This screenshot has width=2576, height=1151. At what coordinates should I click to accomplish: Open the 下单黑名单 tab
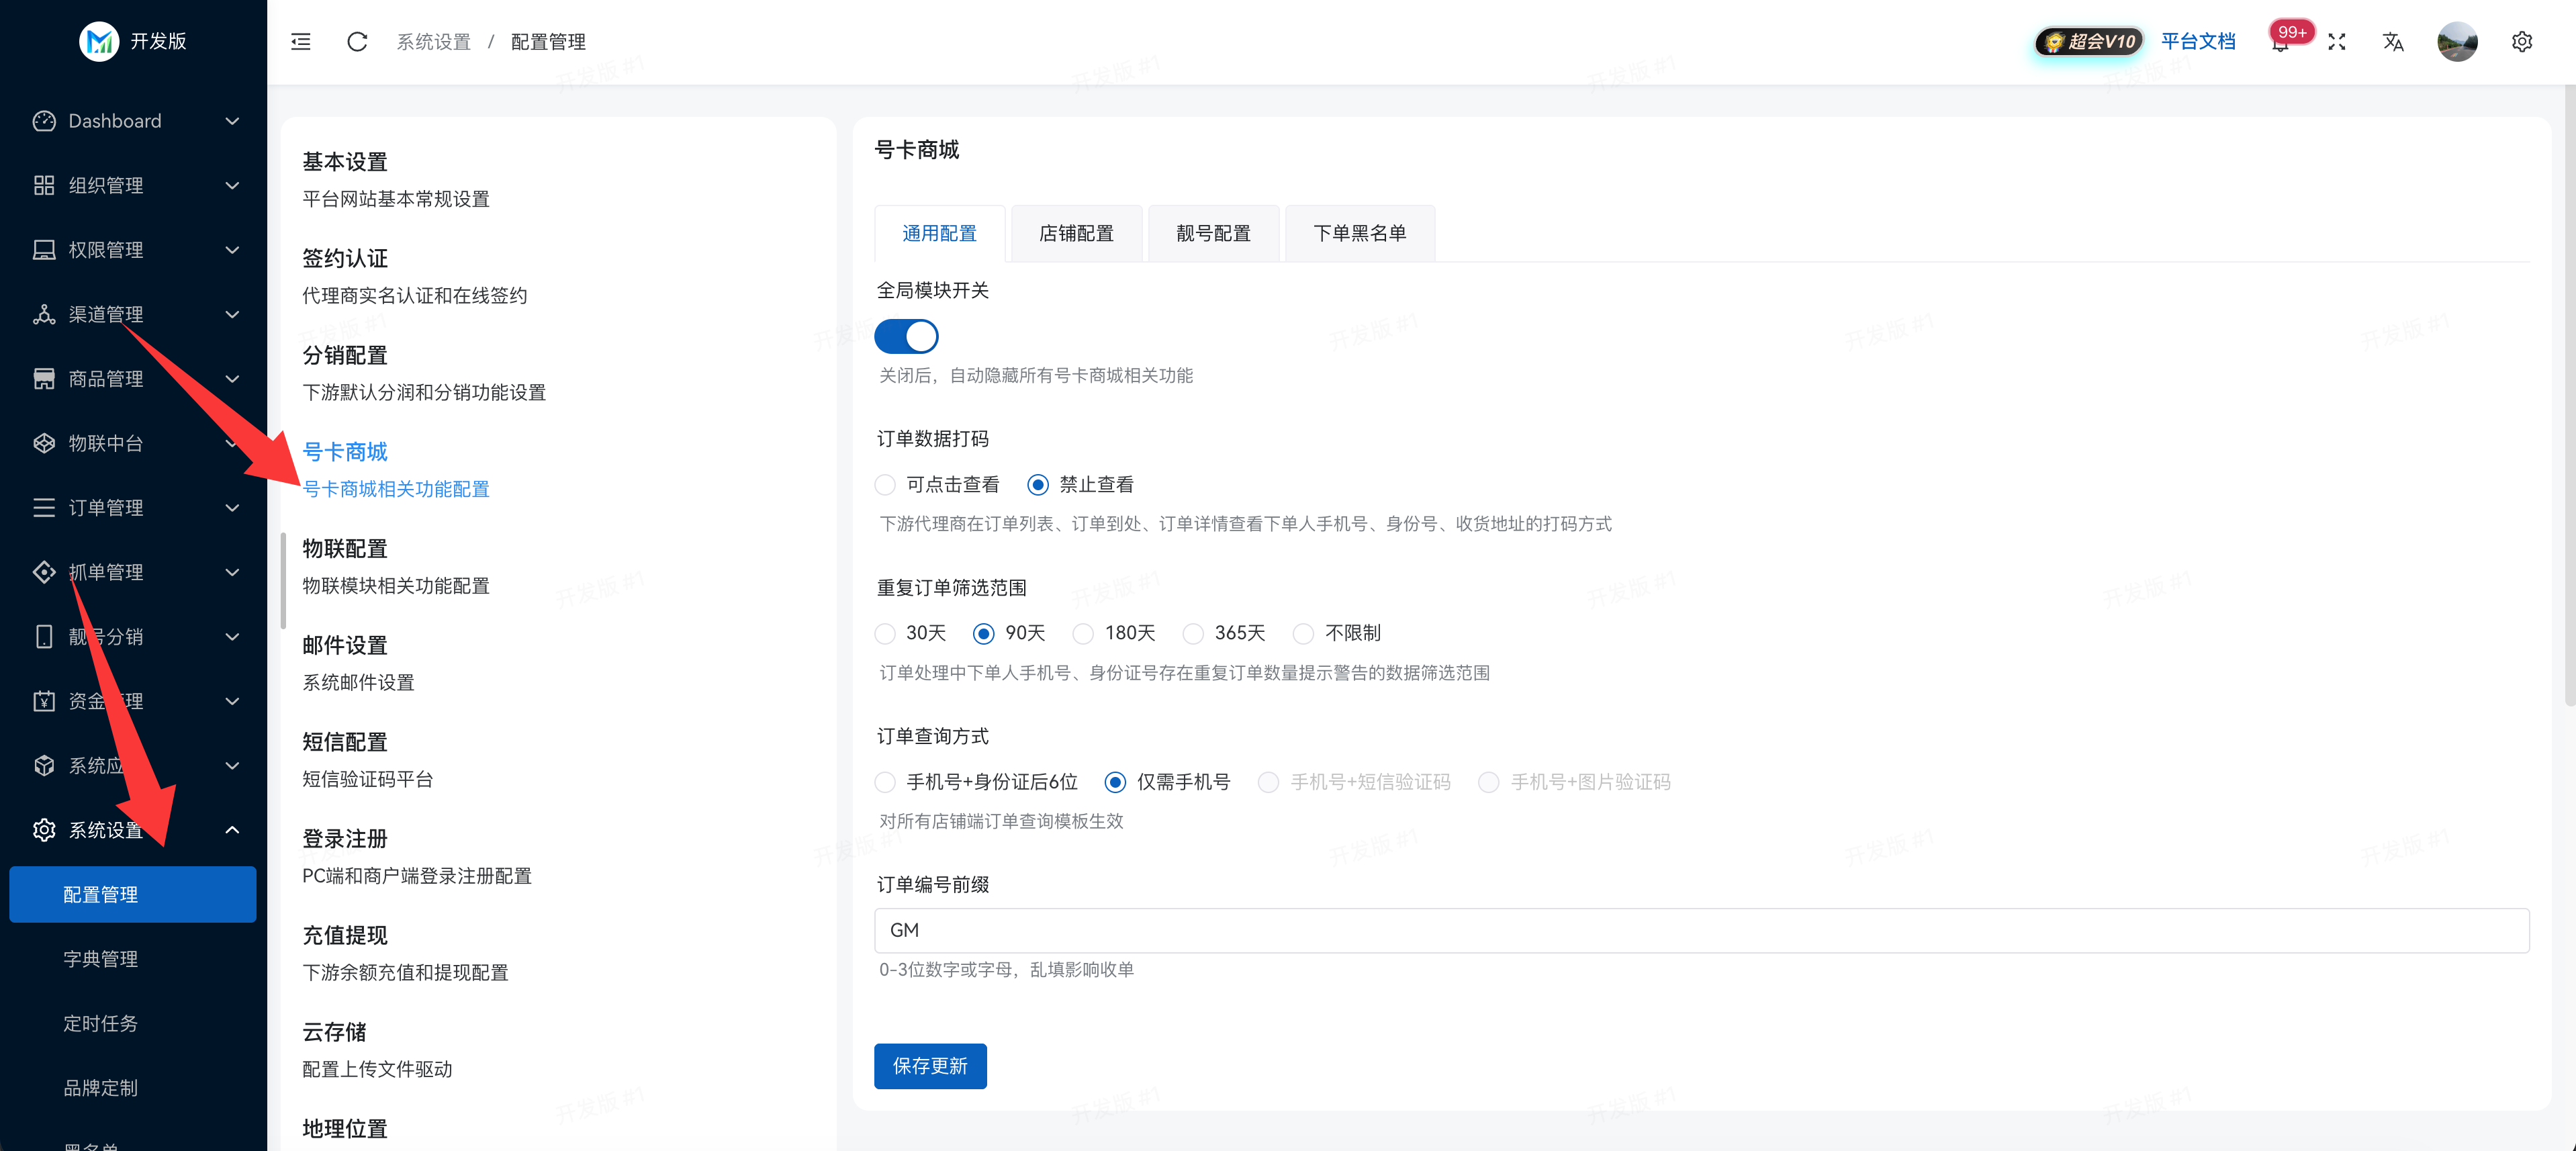1360,233
